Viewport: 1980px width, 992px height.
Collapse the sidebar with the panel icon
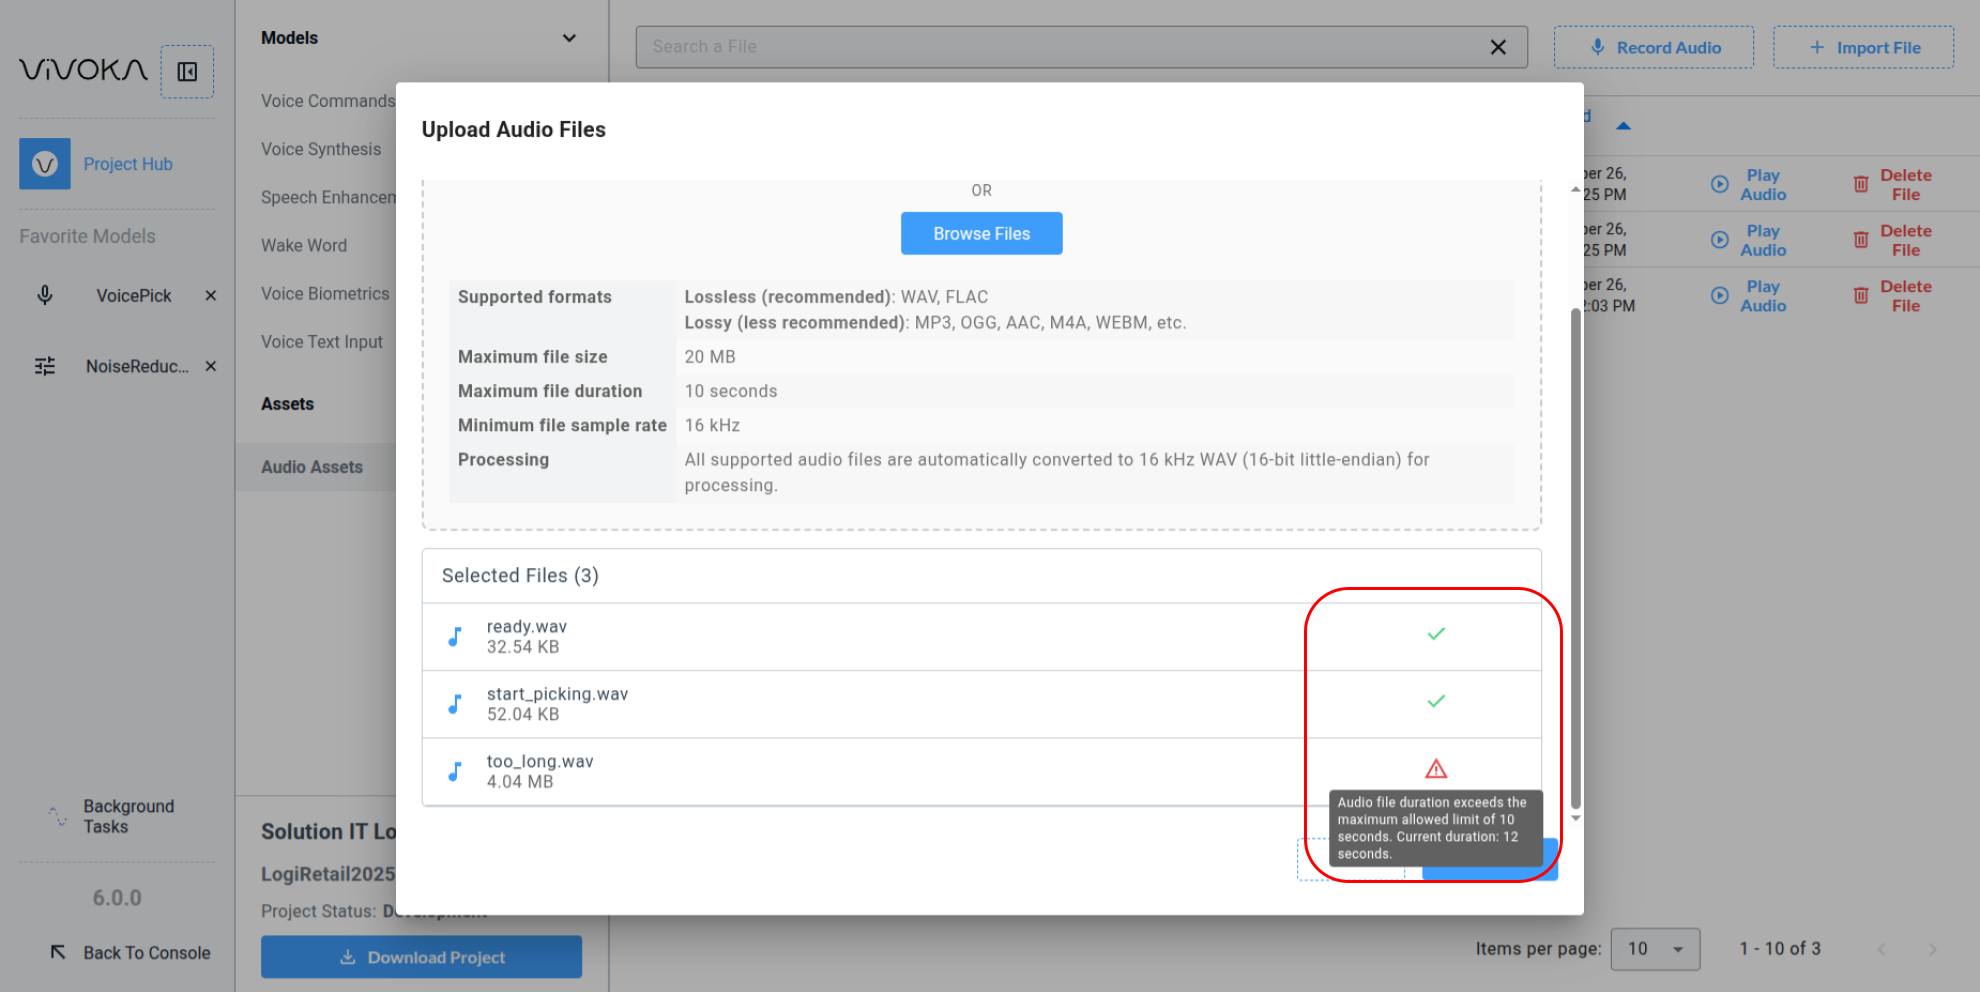click(187, 72)
